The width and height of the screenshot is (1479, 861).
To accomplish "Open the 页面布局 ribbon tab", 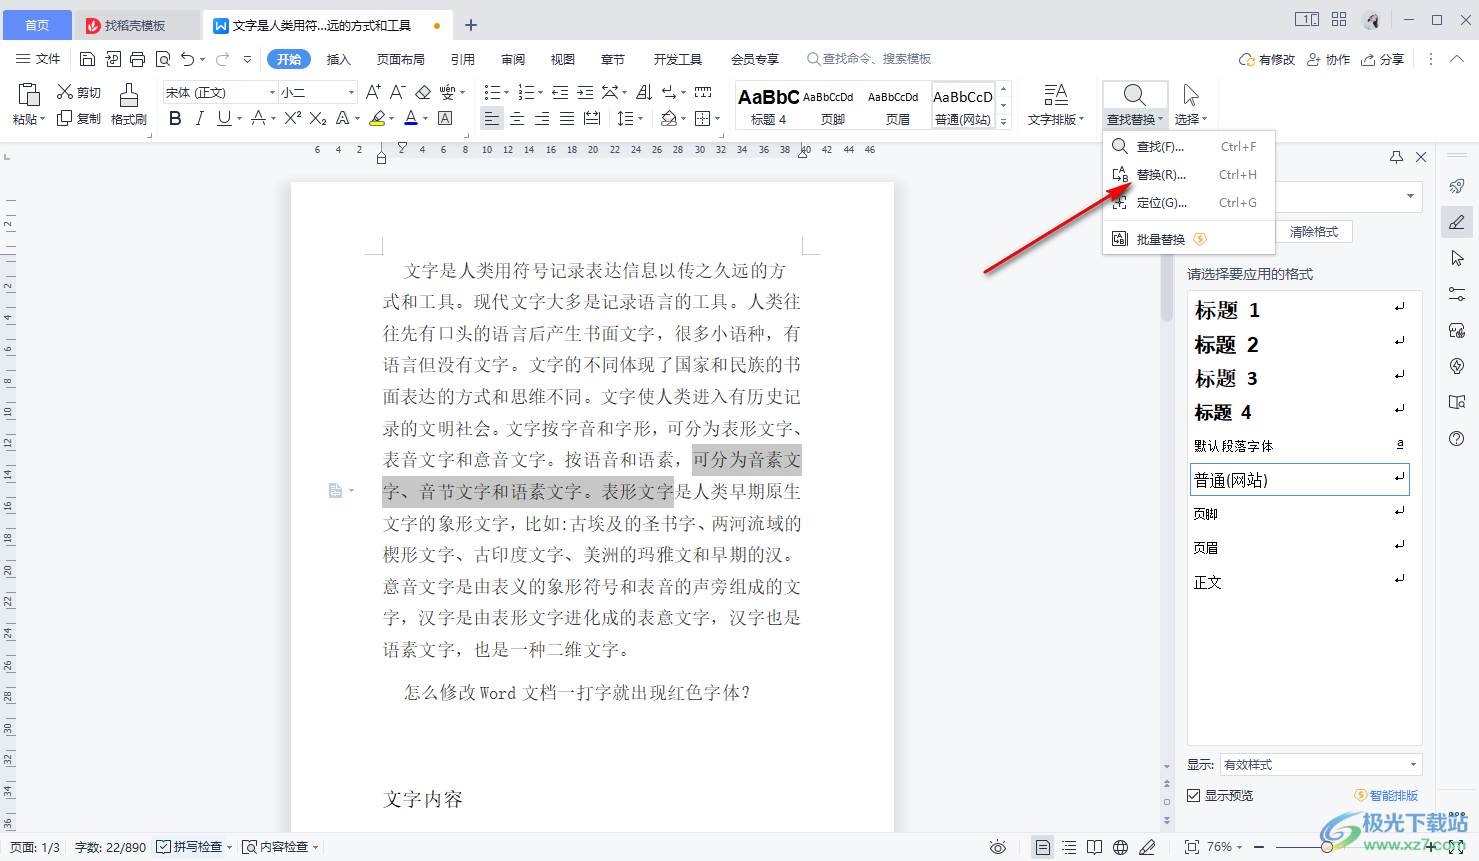I will tap(401, 59).
